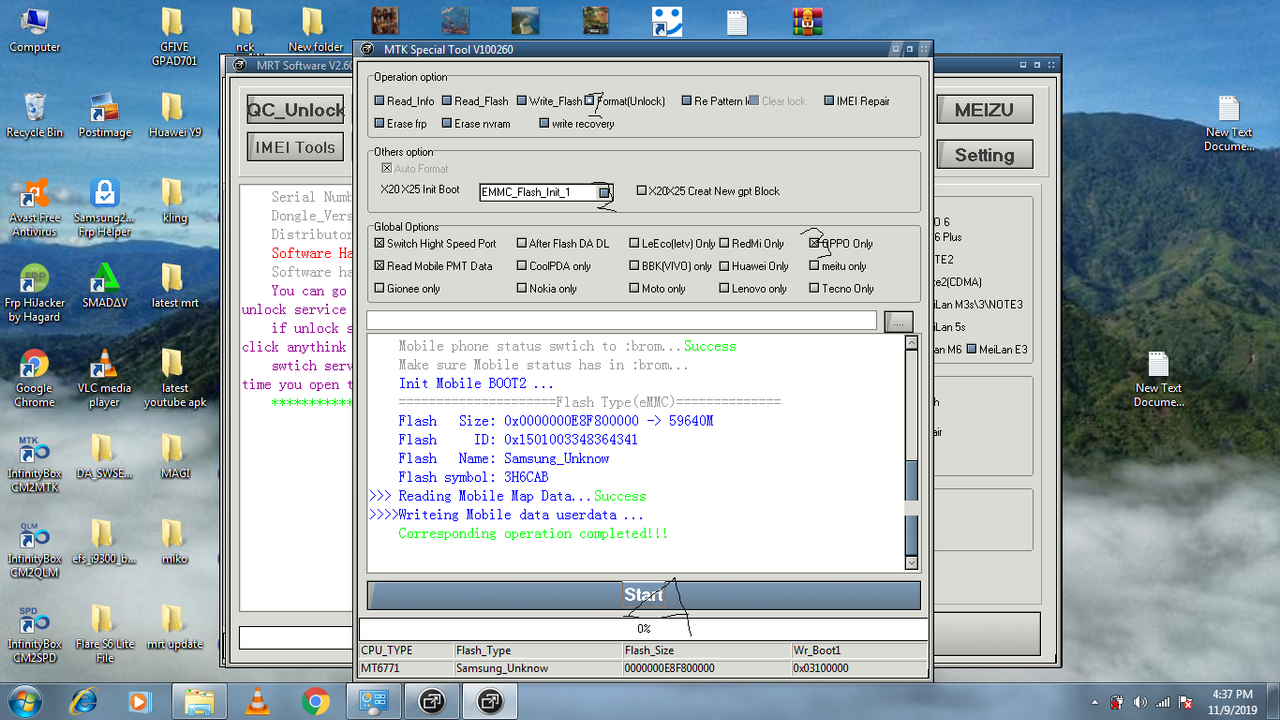Check the Erase nvram option

pos(447,124)
